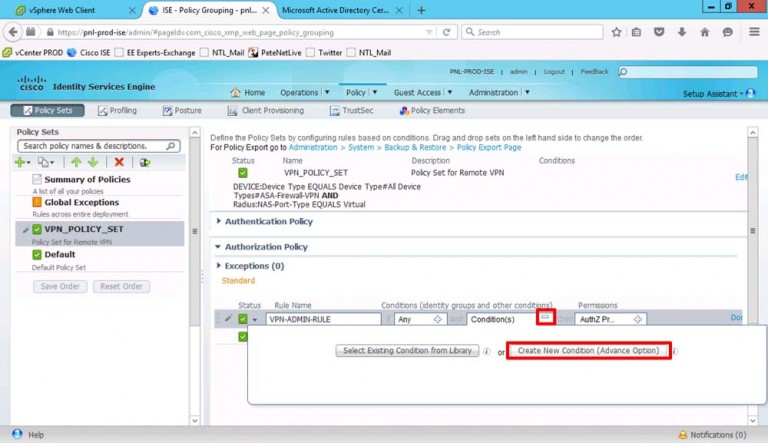Click the Cisco ISE Home icon

236,92
